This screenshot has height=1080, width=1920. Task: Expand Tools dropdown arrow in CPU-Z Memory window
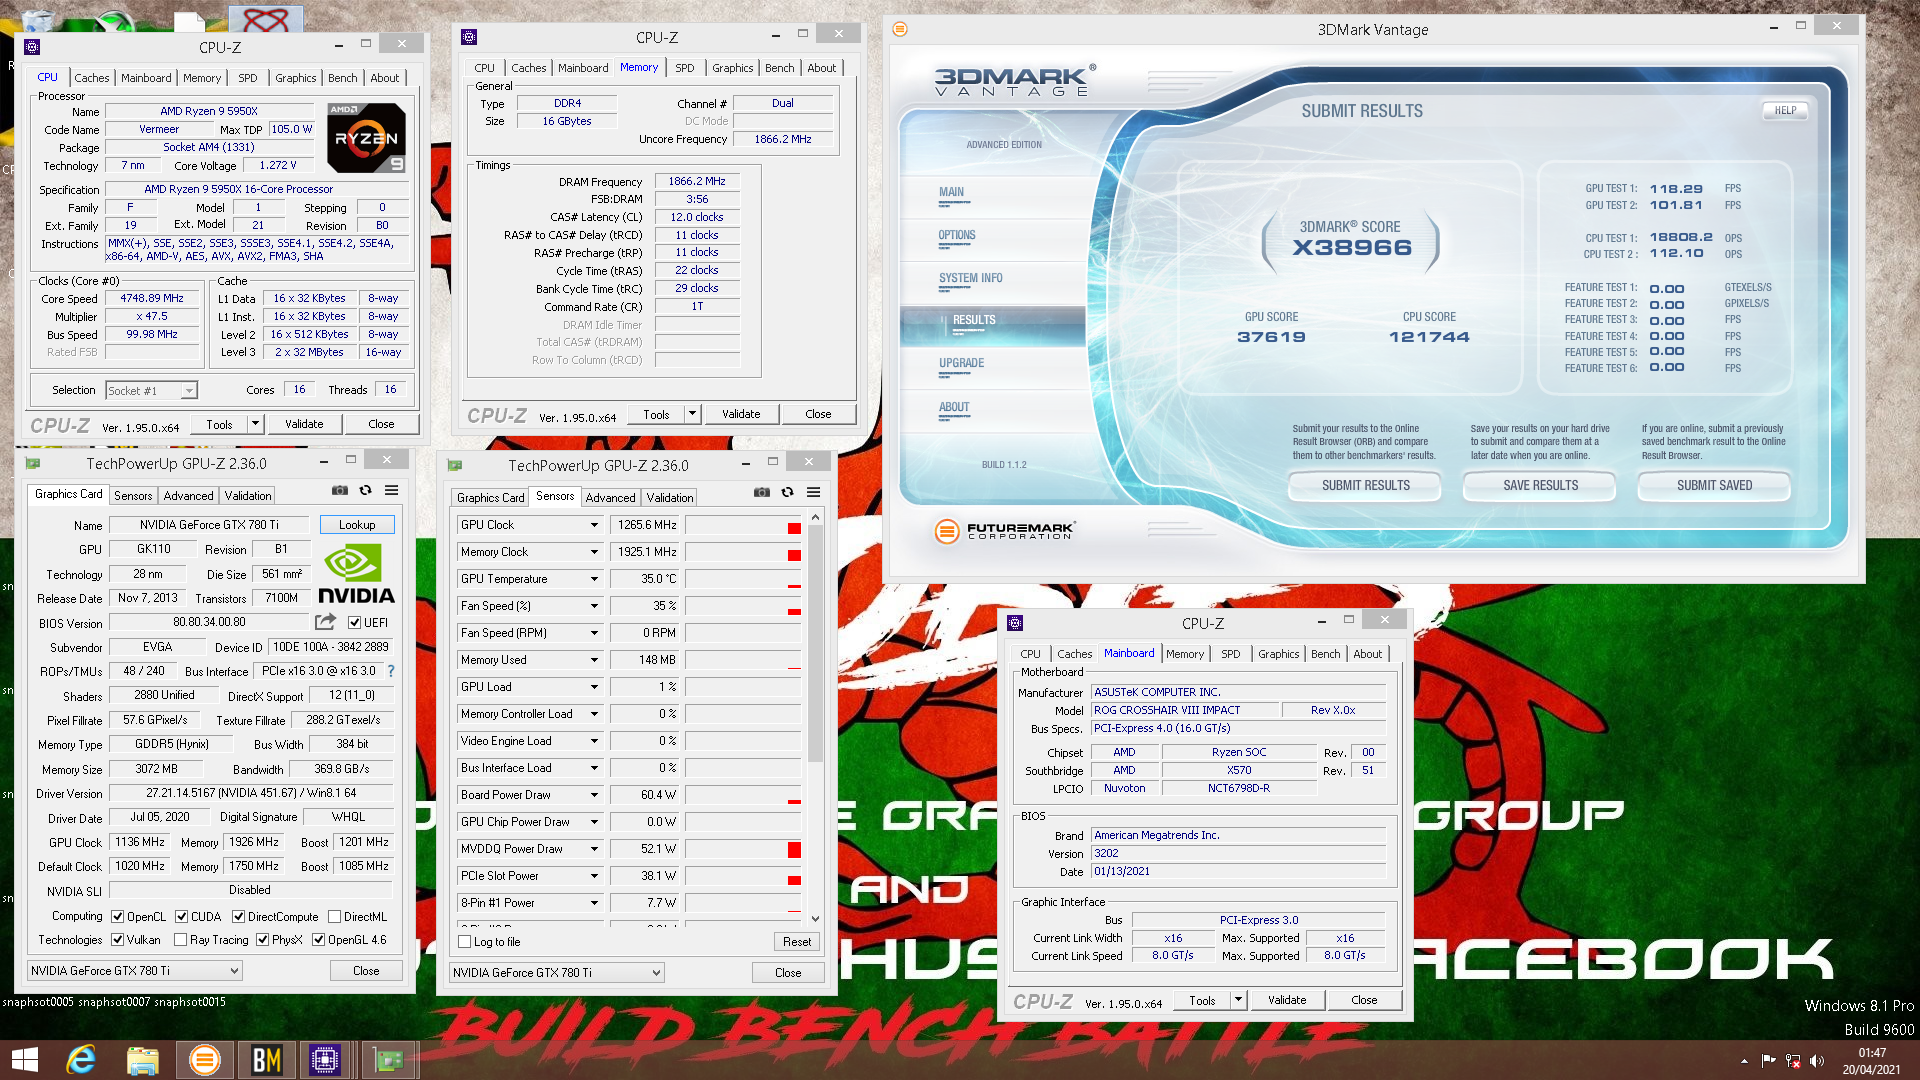tap(692, 414)
